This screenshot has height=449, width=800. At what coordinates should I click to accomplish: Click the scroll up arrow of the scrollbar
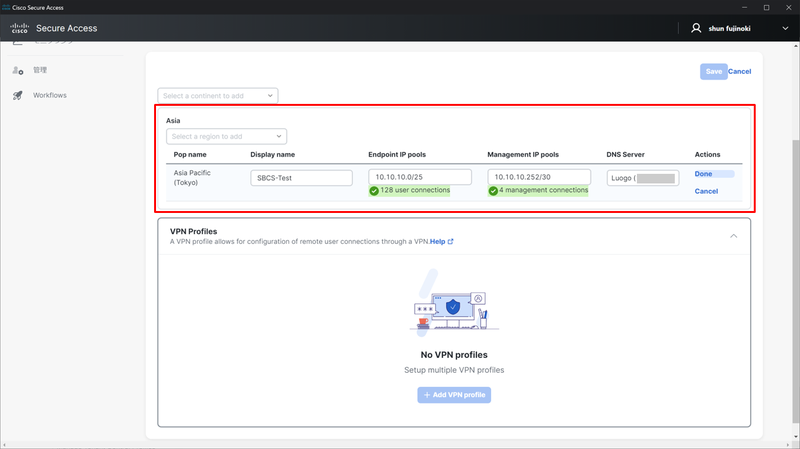tap(796, 46)
